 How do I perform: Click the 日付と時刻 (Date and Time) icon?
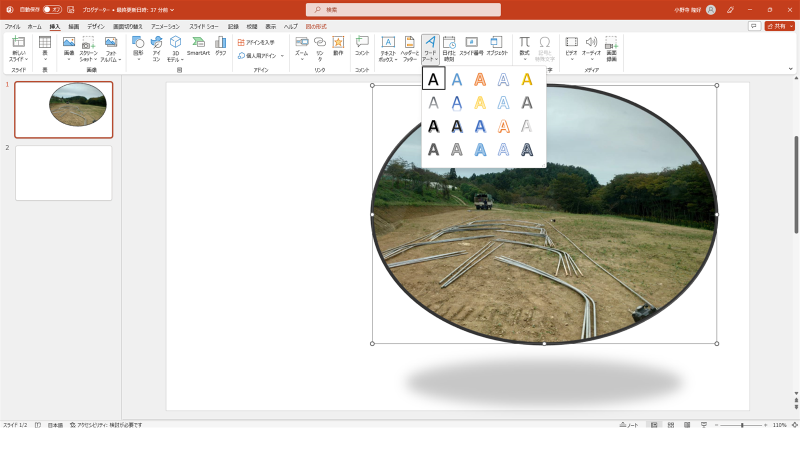(449, 47)
